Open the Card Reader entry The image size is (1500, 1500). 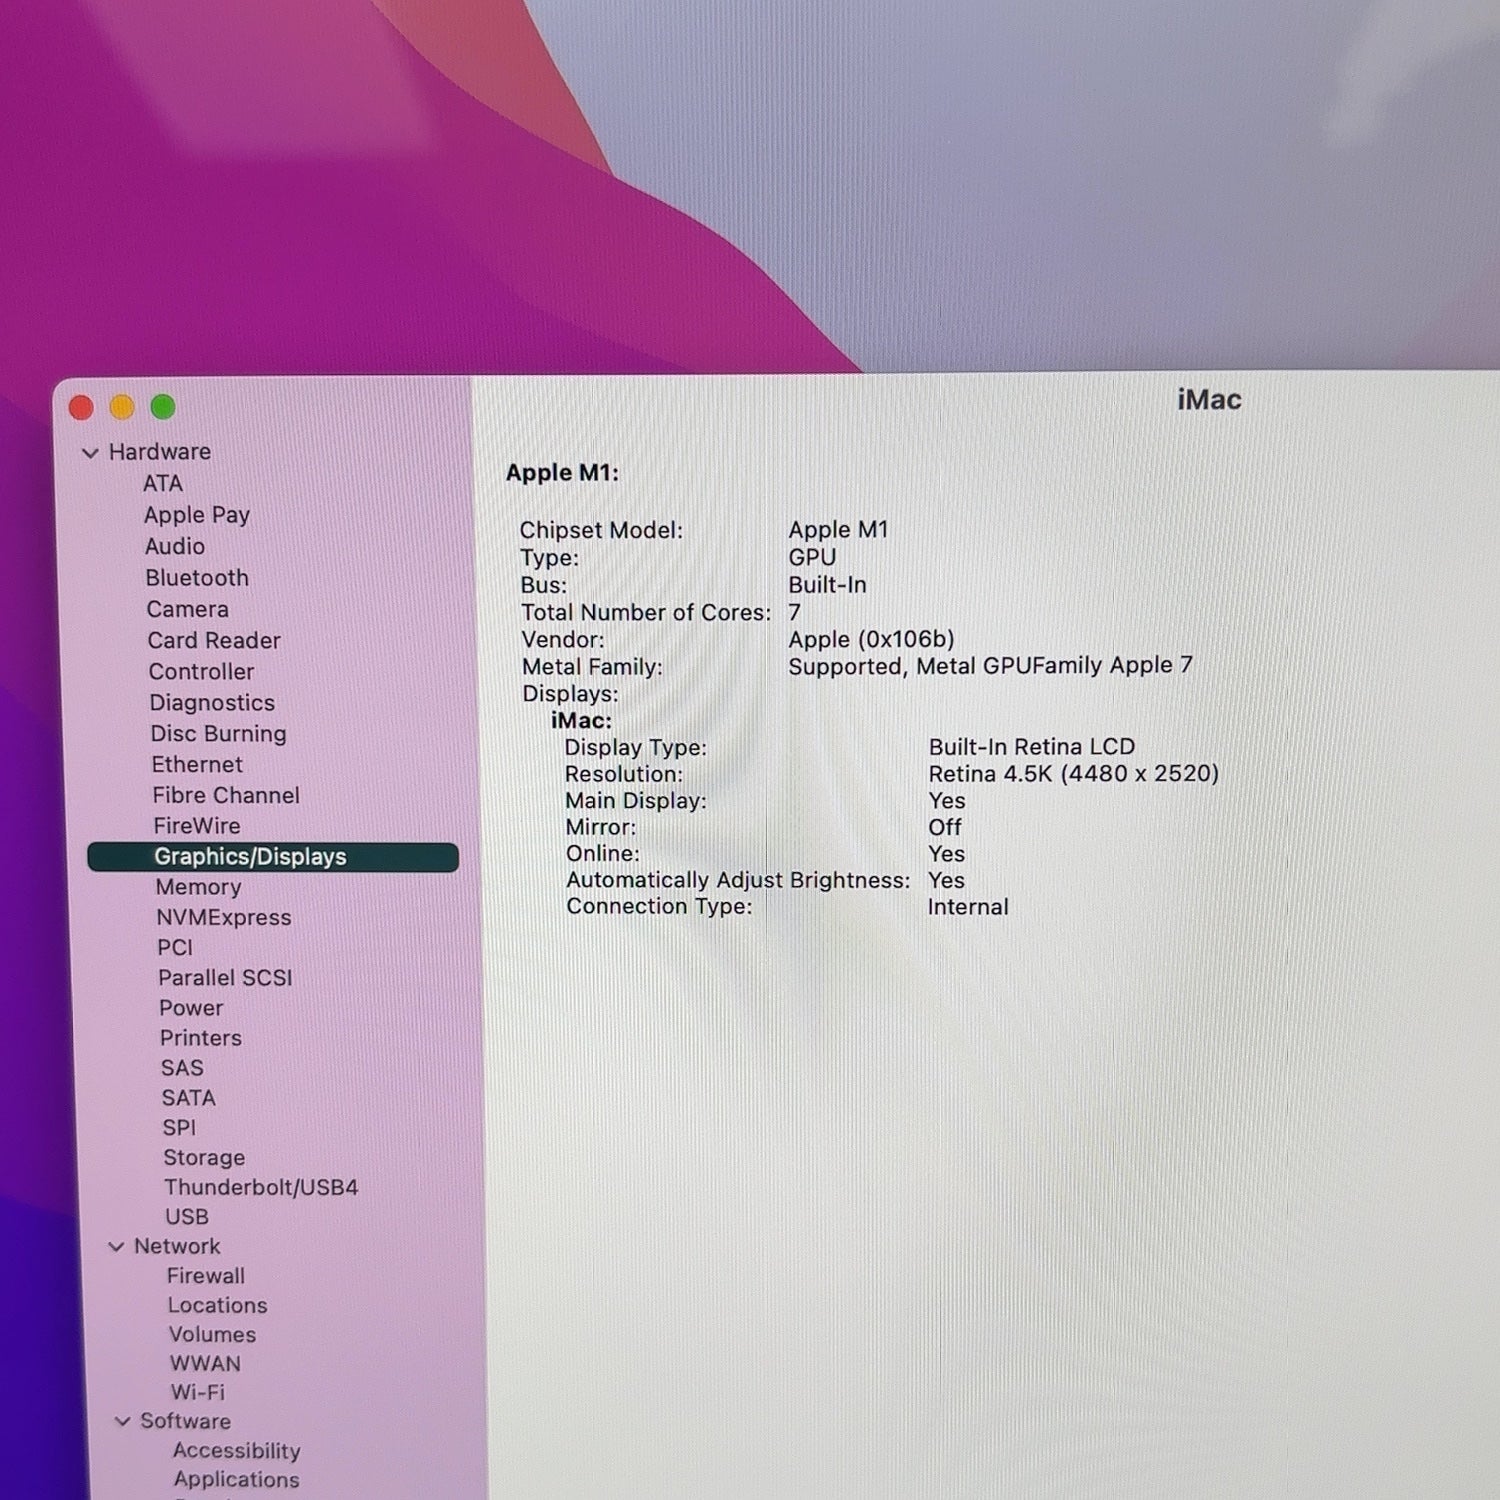point(214,640)
